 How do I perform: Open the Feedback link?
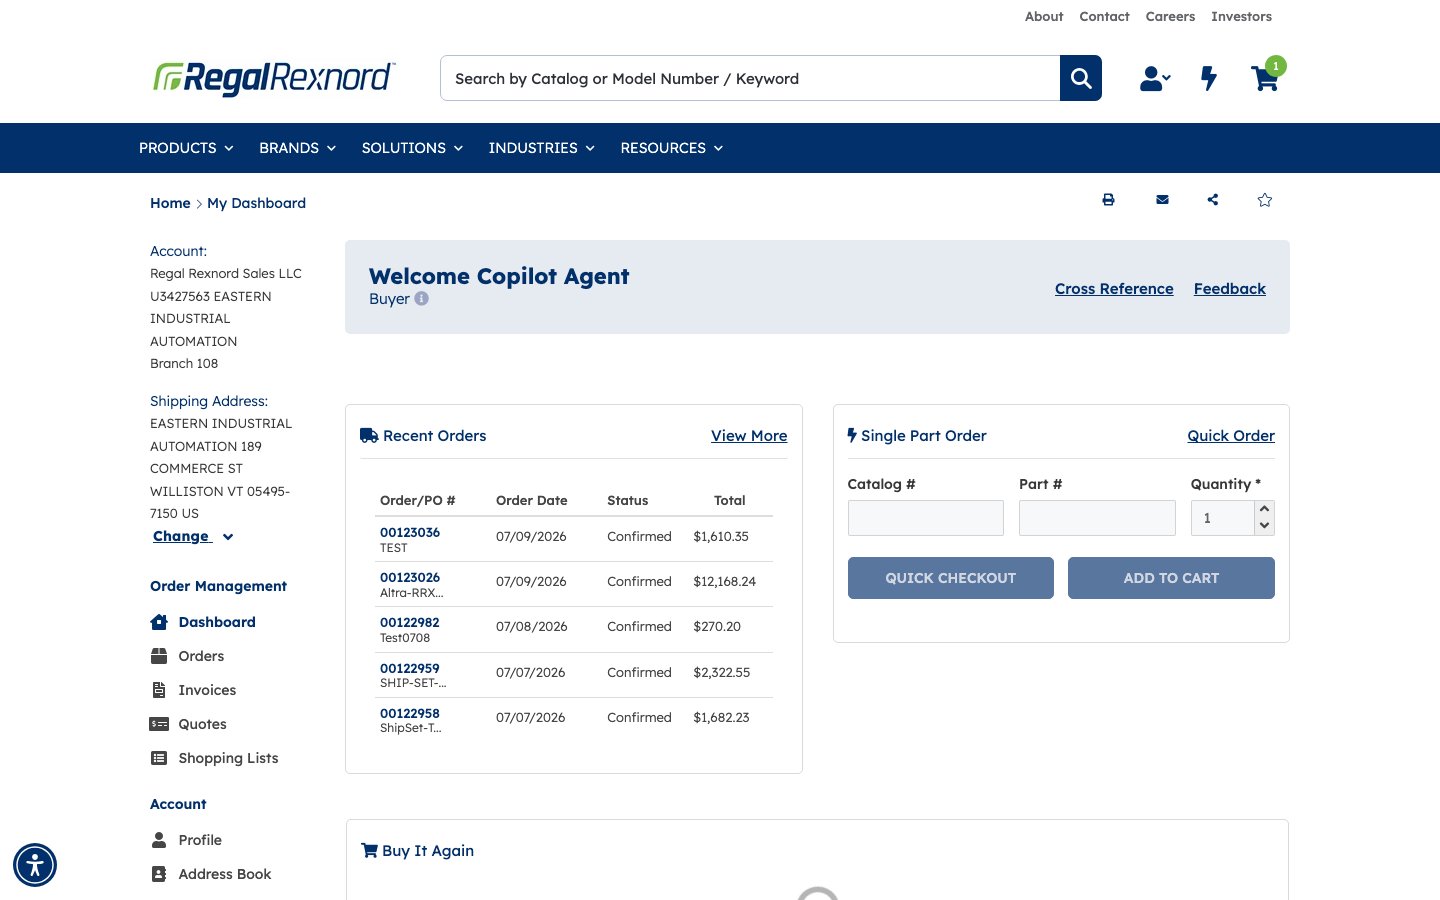click(x=1230, y=289)
